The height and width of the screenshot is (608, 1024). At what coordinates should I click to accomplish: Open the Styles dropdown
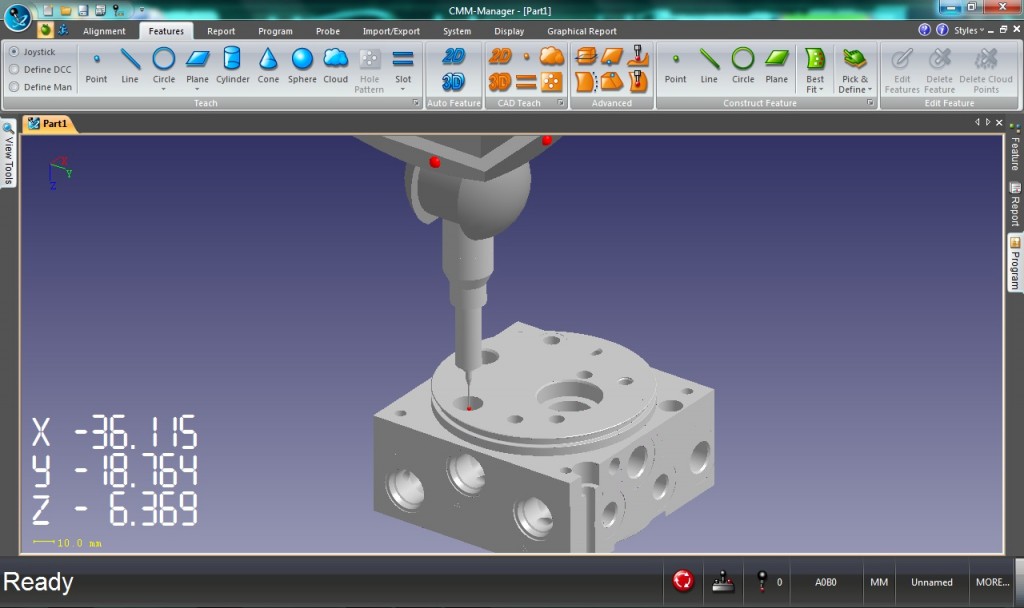968,30
